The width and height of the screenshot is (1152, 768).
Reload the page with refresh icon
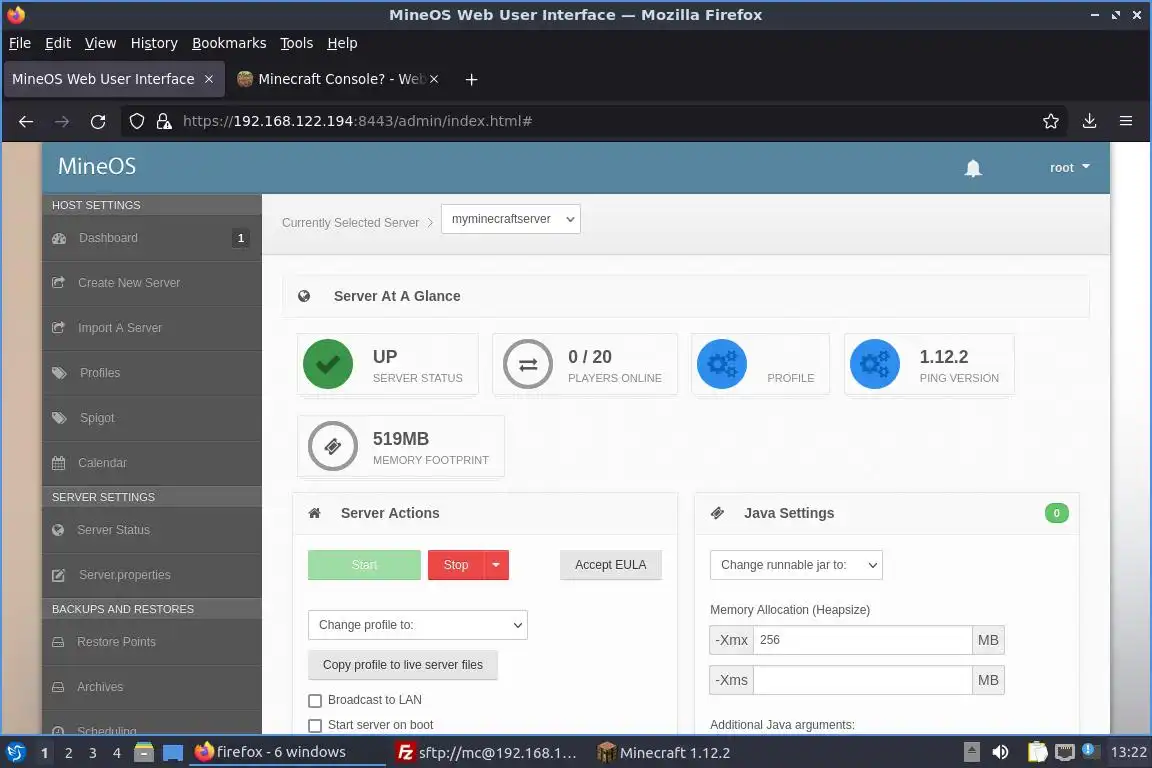(x=98, y=121)
